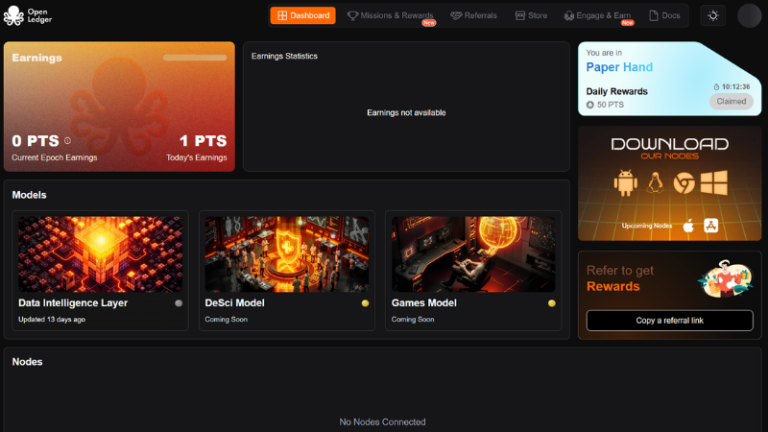Open the Engage & Earn tab
Screen dimensions: 768x432
point(598,16)
